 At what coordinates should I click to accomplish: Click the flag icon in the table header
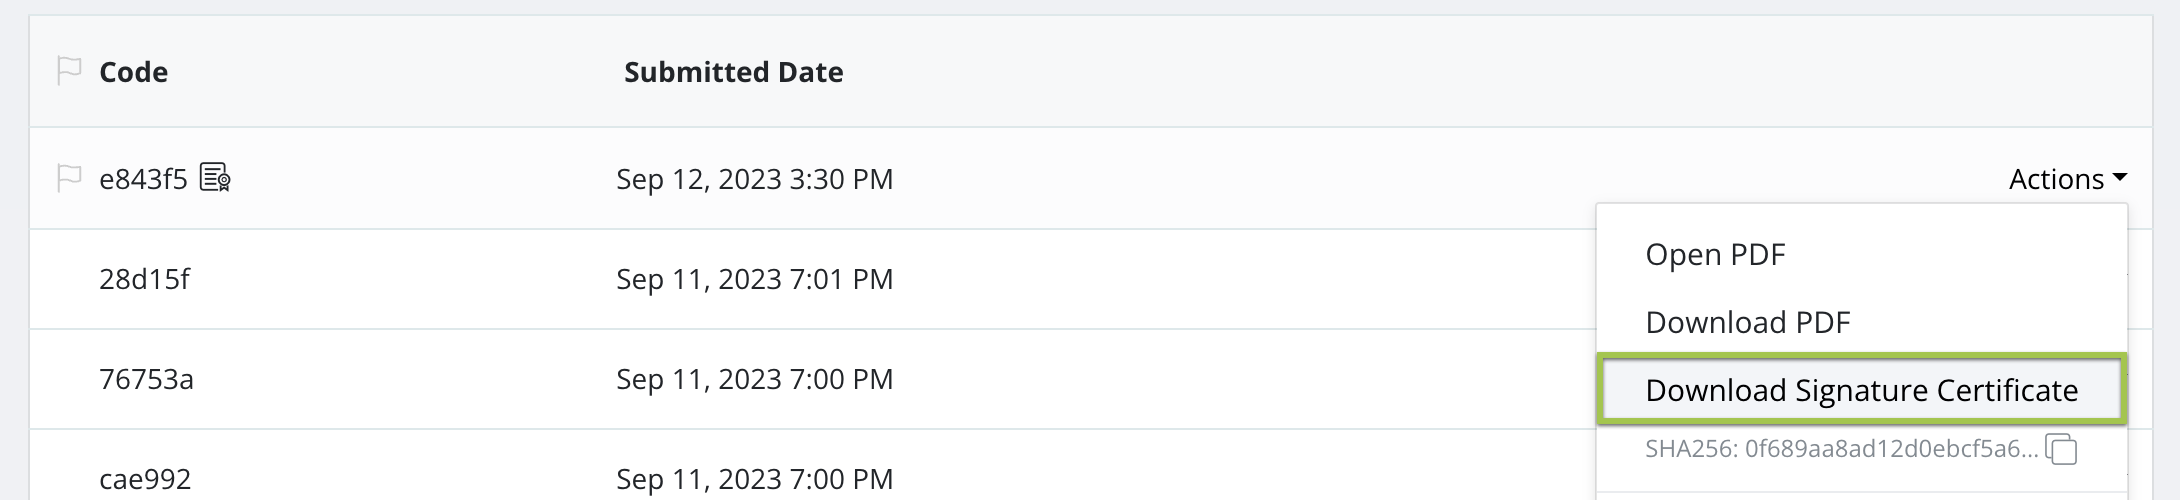pos(68,72)
